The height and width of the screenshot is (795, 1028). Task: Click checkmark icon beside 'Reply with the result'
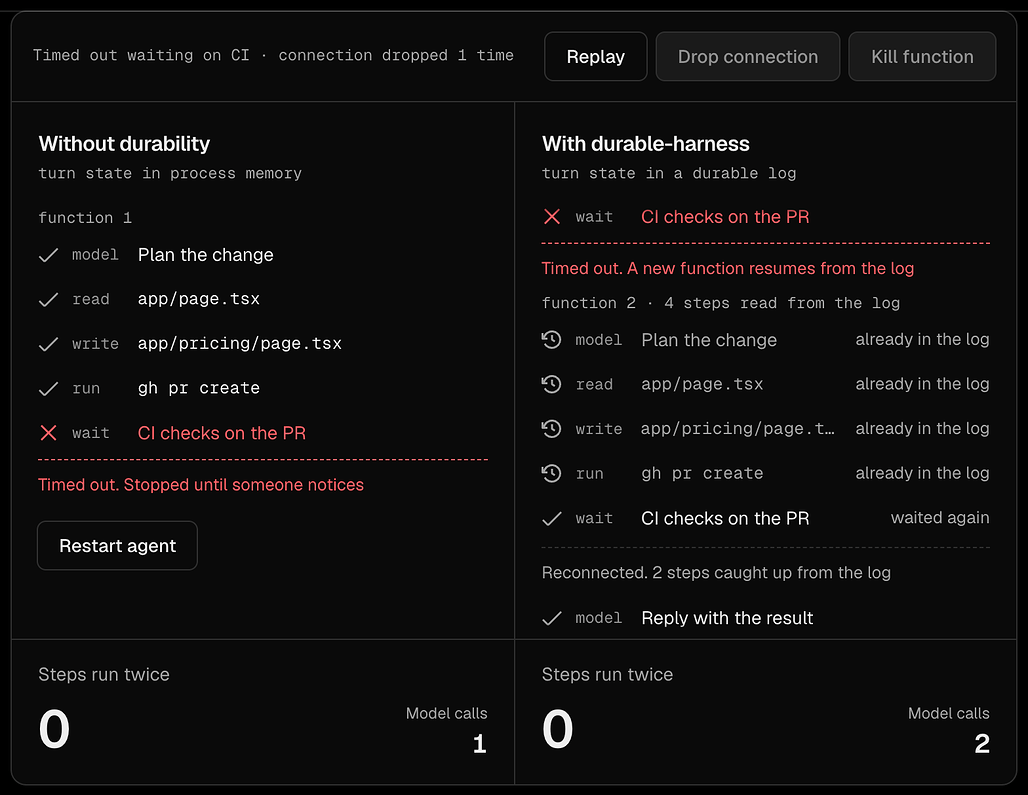coord(552,618)
